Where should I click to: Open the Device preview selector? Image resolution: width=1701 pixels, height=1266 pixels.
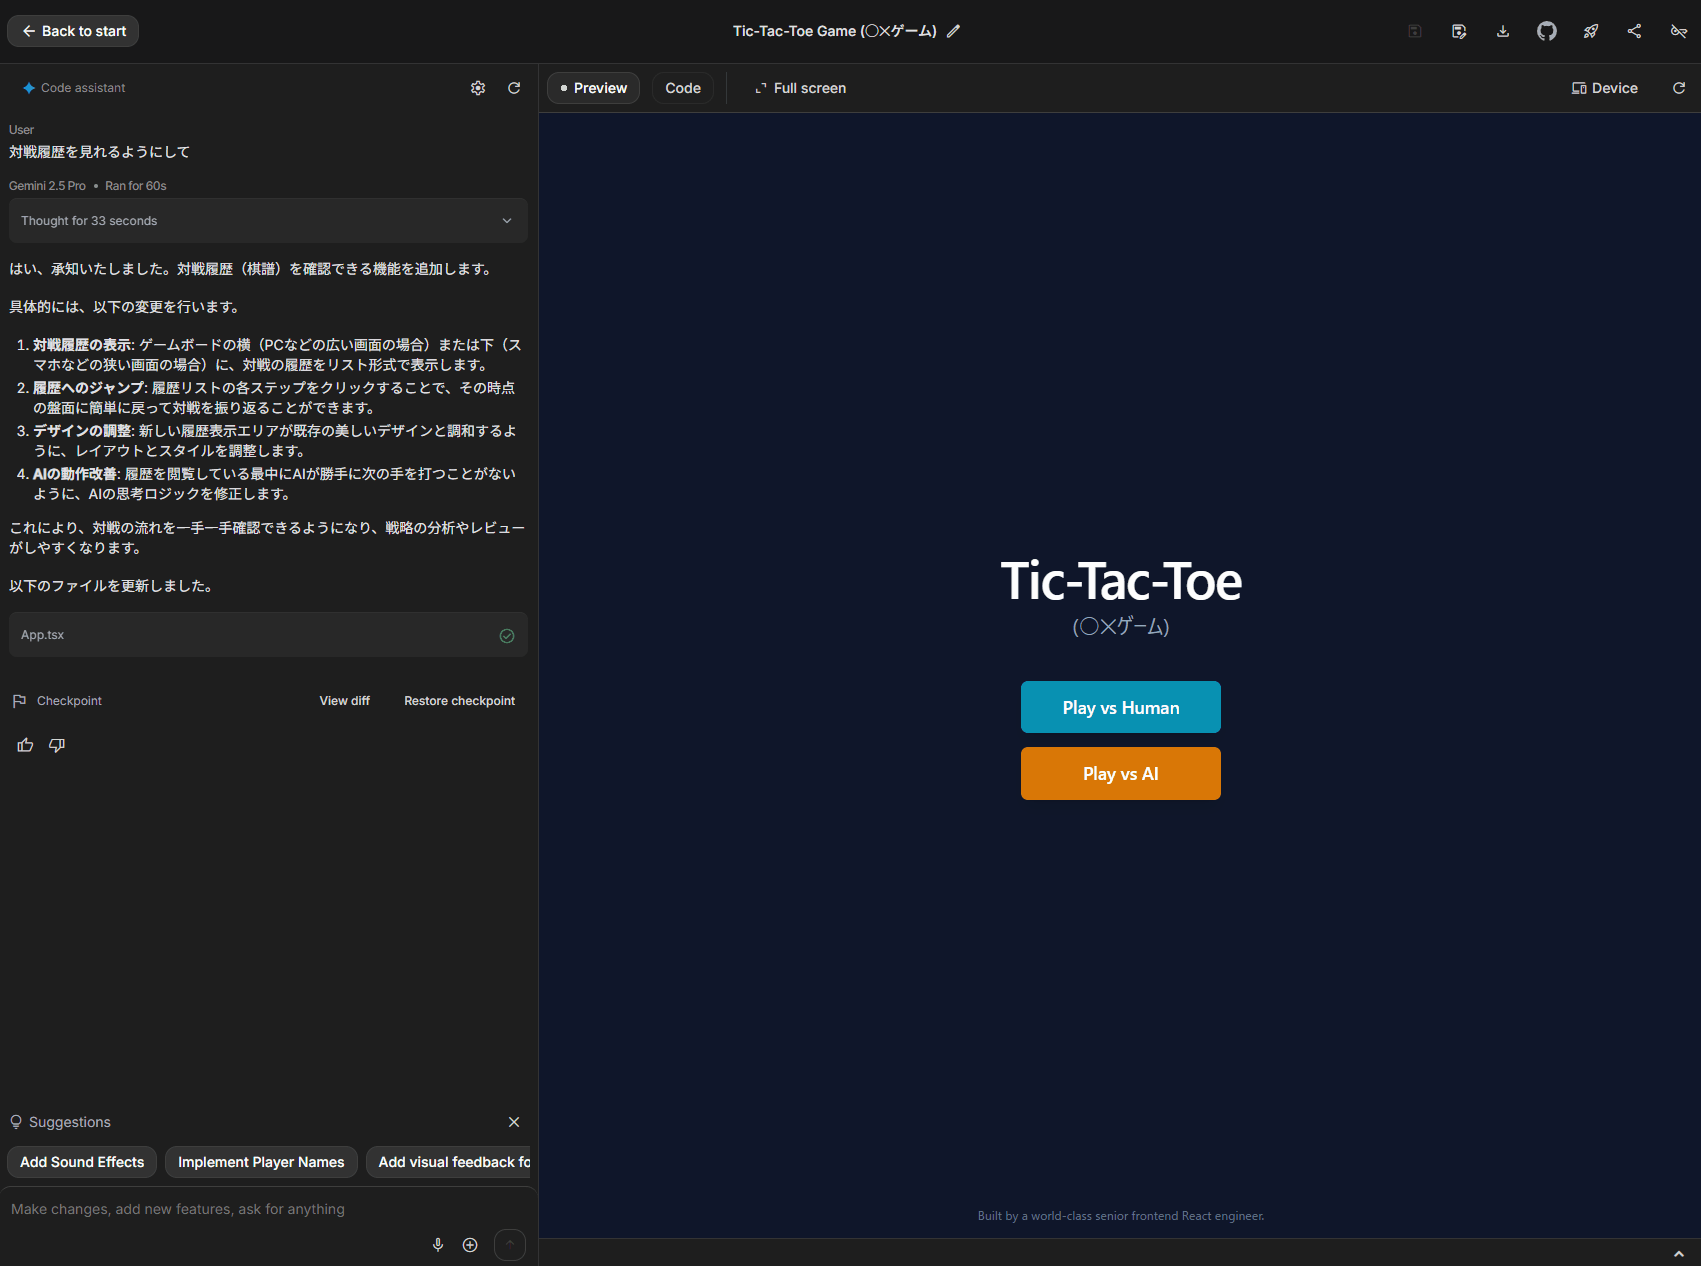[x=1604, y=88]
